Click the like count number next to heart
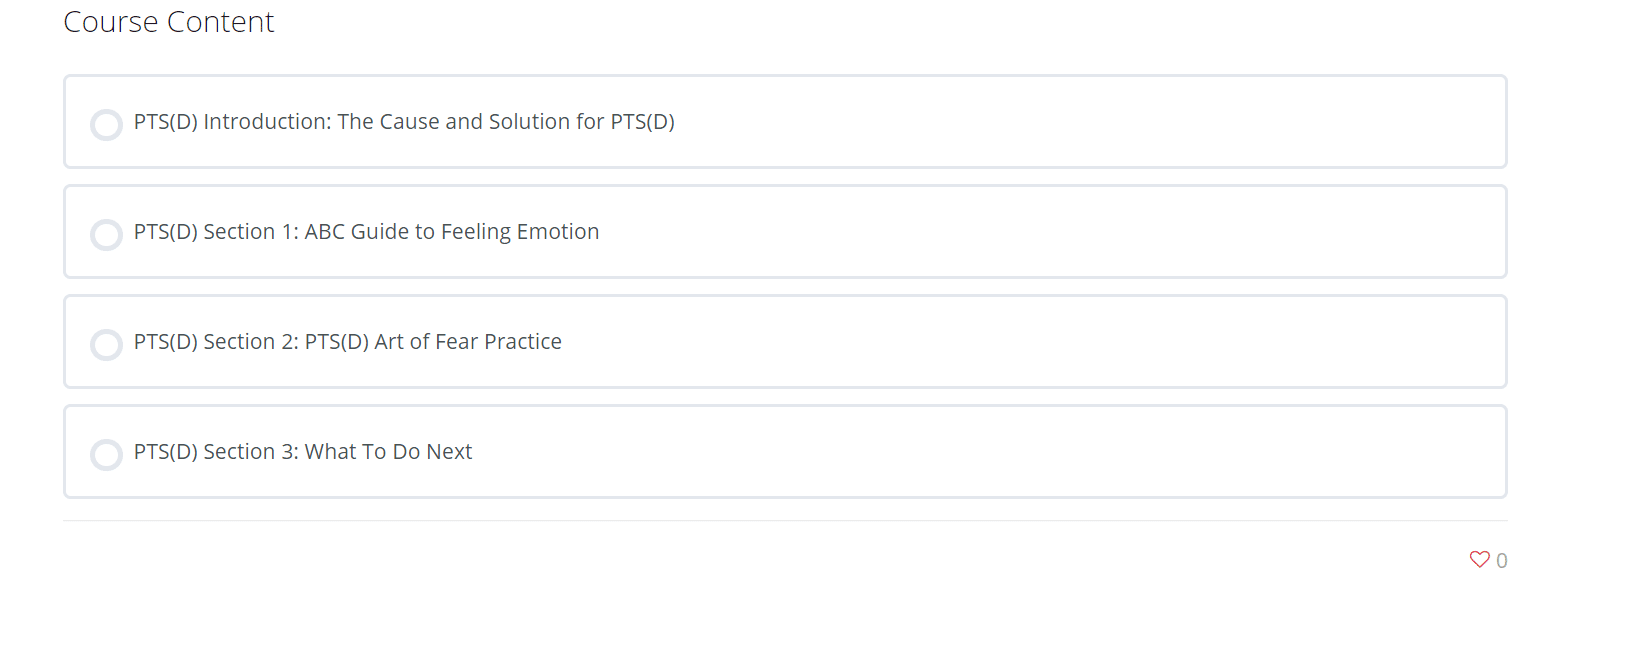 coord(1502,561)
